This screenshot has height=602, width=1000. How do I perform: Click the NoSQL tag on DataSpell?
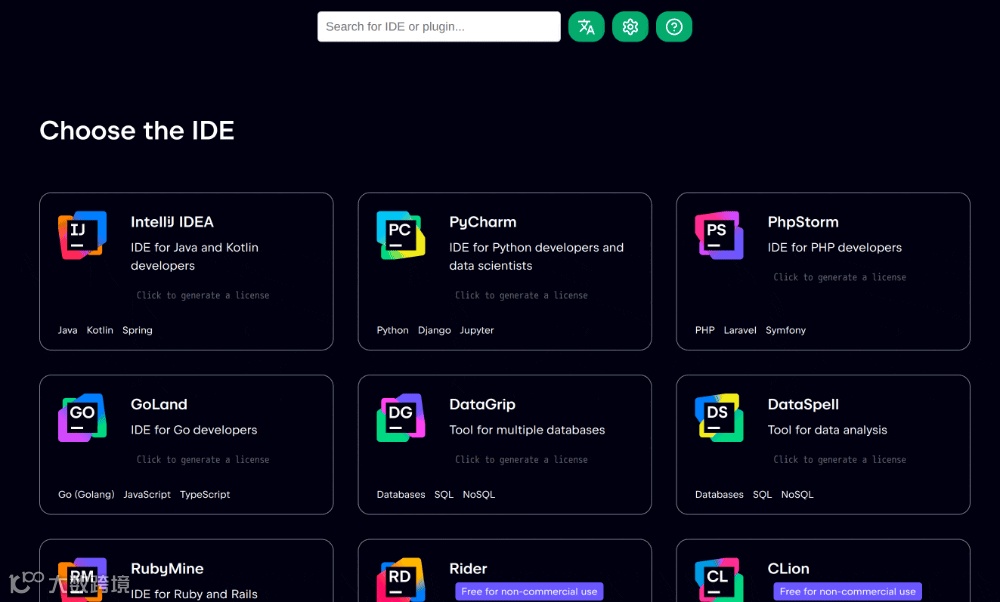tap(797, 495)
